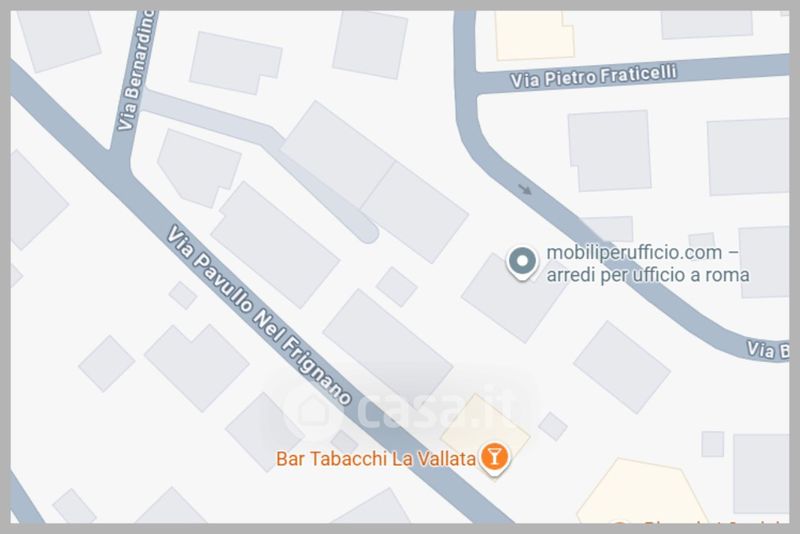Image resolution: width=800 pixels, height=534 pixels.
Task: Click the road segment in the bottom left corner
Action: [x=24, y=500]
